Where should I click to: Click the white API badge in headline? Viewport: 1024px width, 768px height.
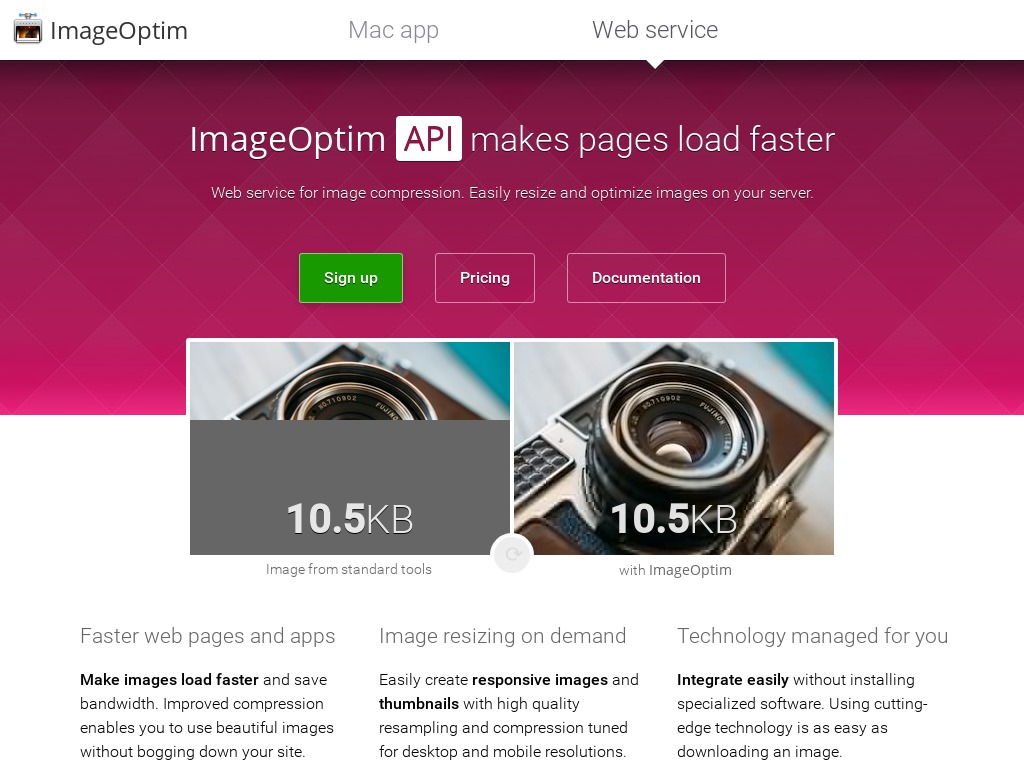(x=428, y=138)
